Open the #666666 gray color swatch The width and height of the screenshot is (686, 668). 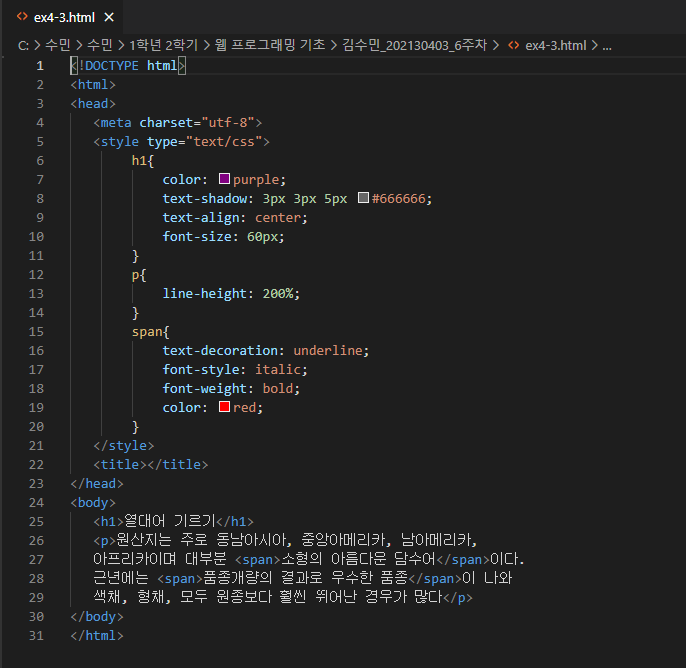pyautogui.click(x=363, y=198)
